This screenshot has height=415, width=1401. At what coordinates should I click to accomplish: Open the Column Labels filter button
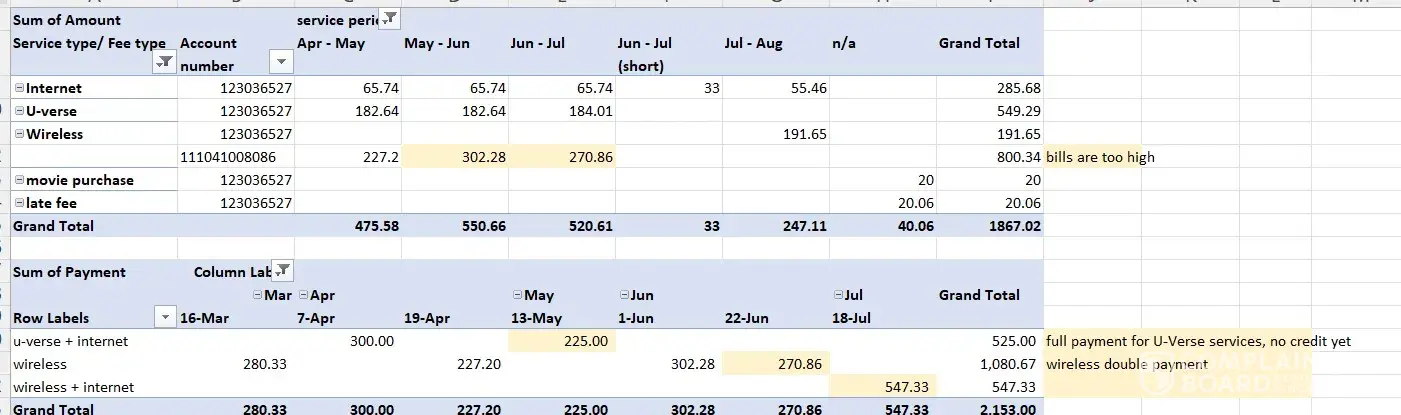283,270
